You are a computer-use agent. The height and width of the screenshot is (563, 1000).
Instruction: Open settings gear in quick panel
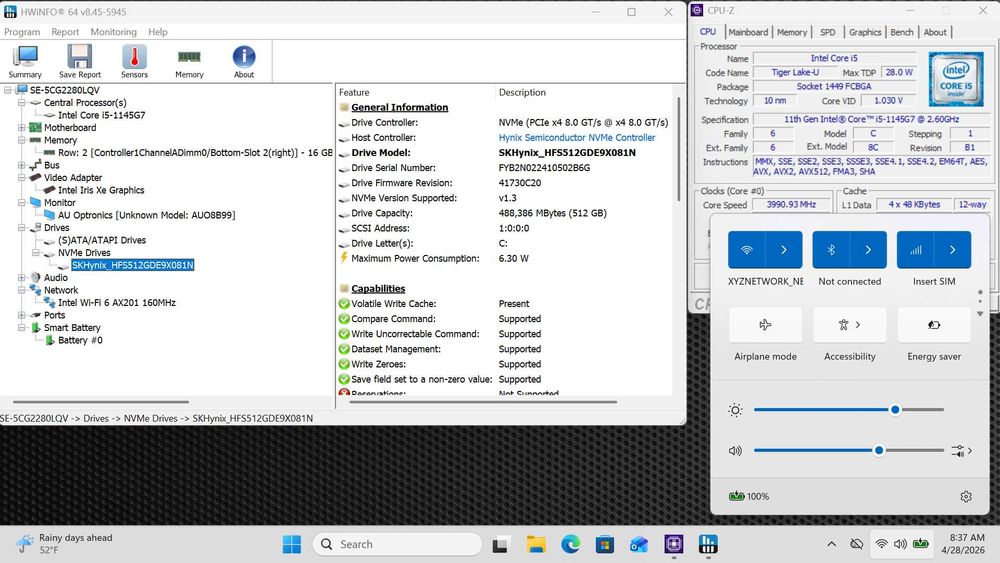(966, 497)
